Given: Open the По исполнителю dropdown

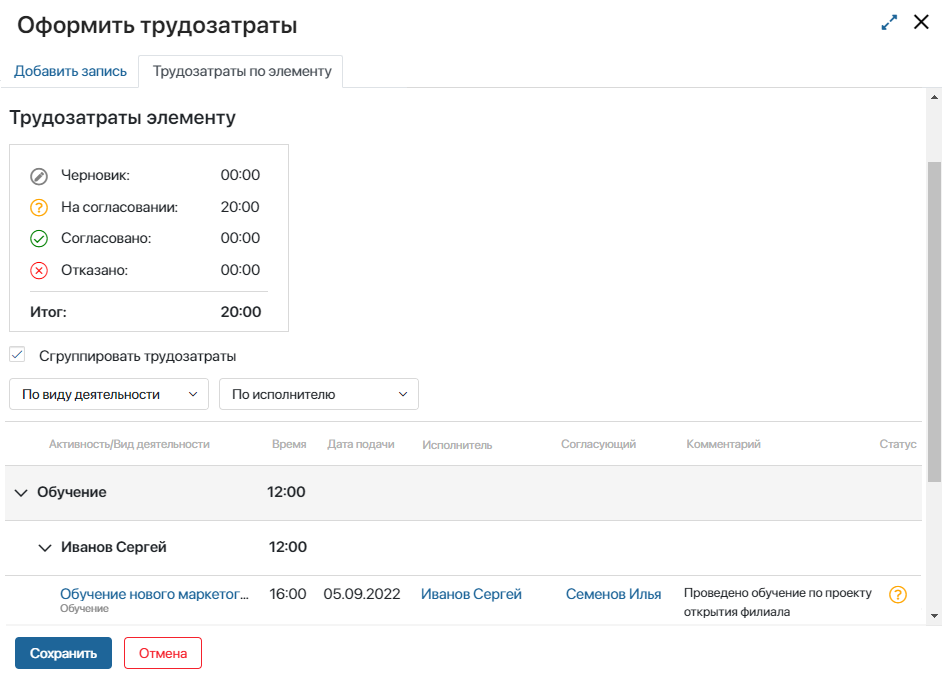Looking at the screenshot, I should 319,394.
